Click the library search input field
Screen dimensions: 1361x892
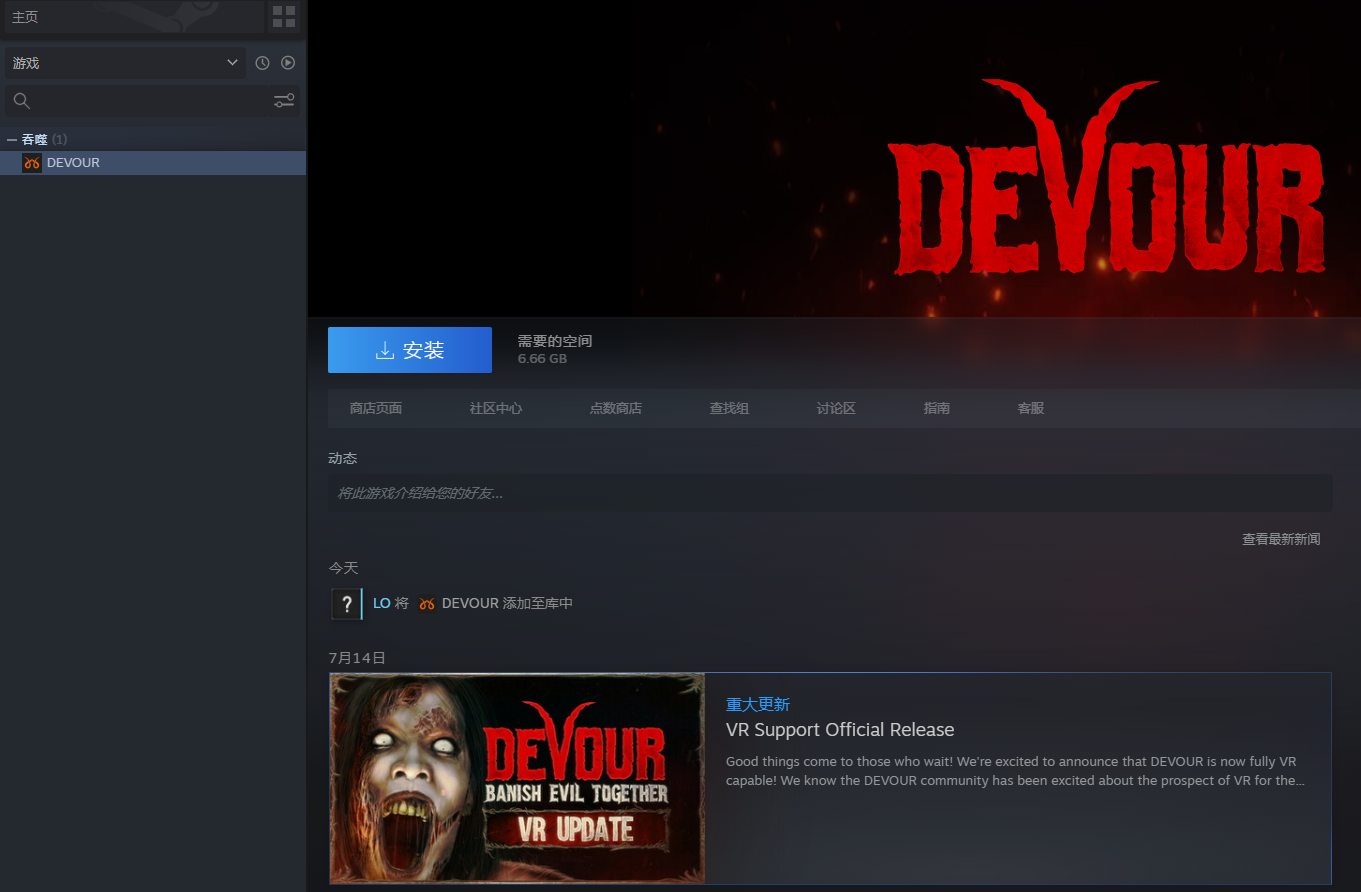152,101
